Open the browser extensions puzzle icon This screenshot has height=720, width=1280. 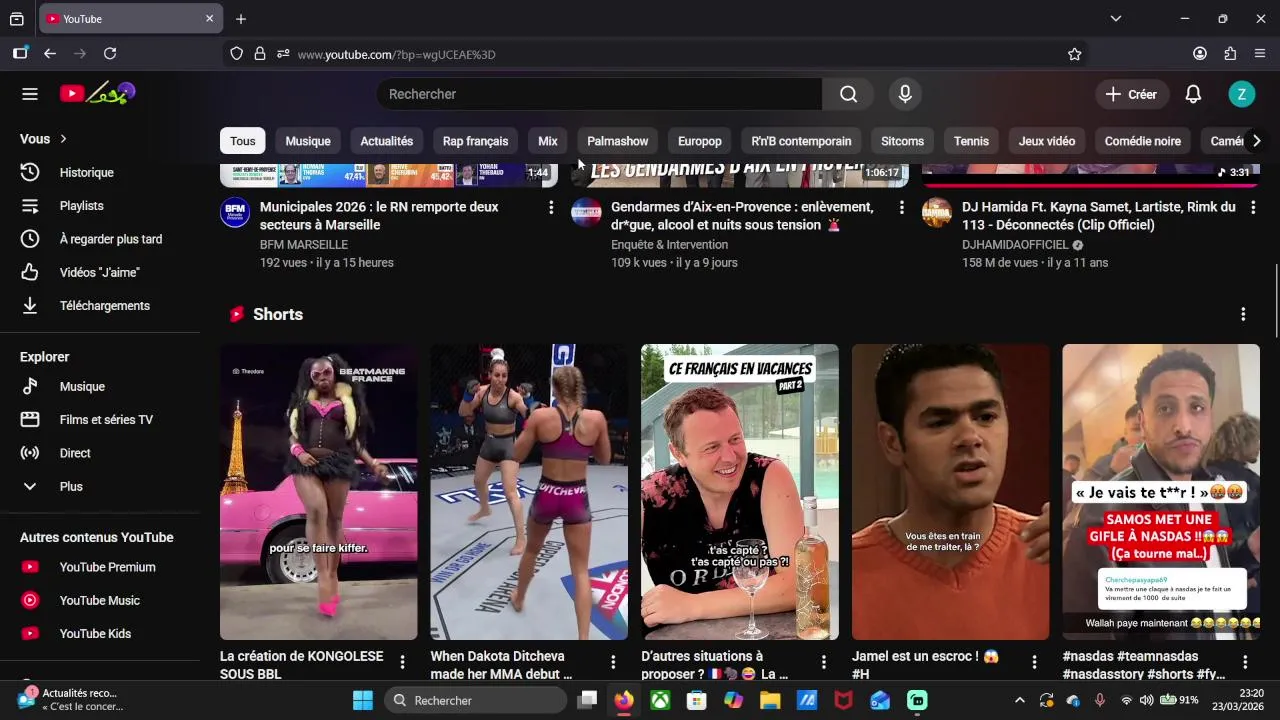(x=1230, y=54)
